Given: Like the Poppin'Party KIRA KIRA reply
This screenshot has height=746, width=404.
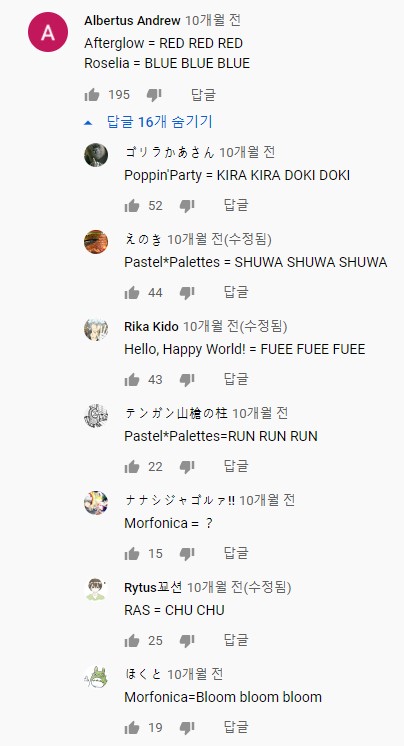Looking at the screenshot, I should [132, 206].
